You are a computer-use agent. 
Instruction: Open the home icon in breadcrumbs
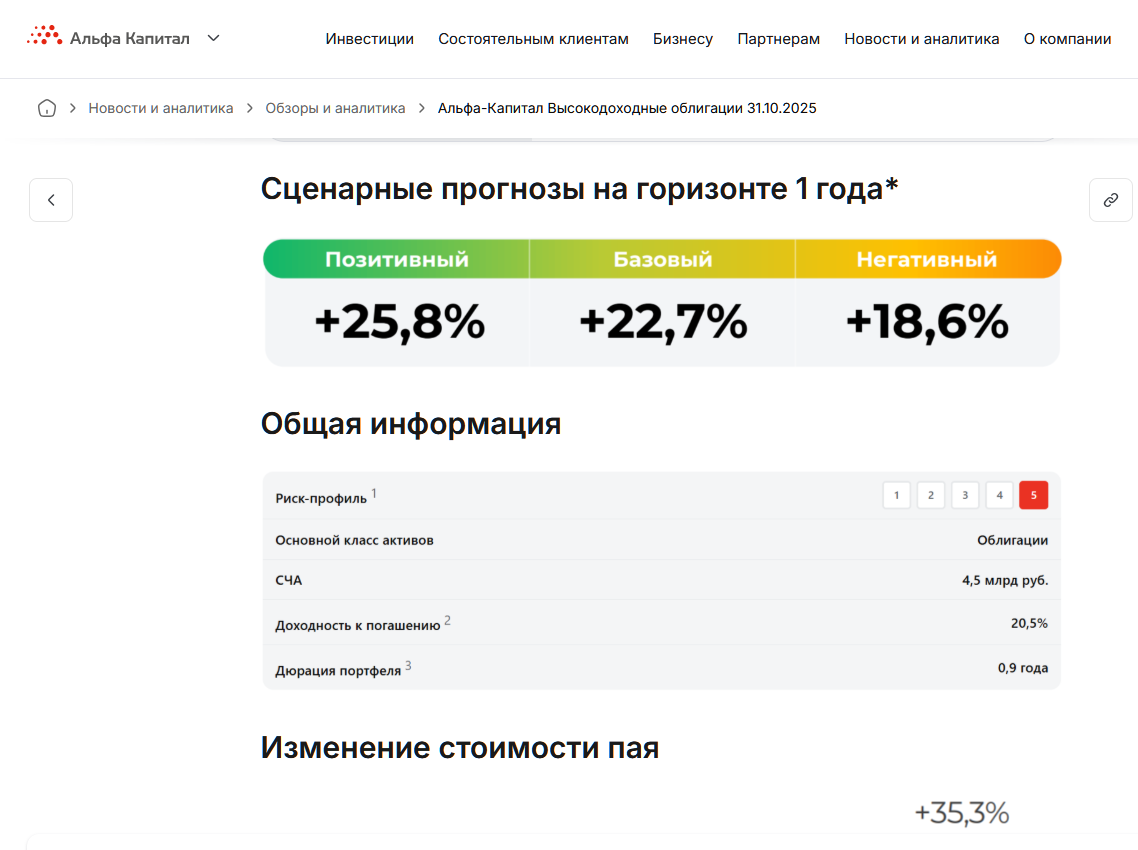coord(46,108)
